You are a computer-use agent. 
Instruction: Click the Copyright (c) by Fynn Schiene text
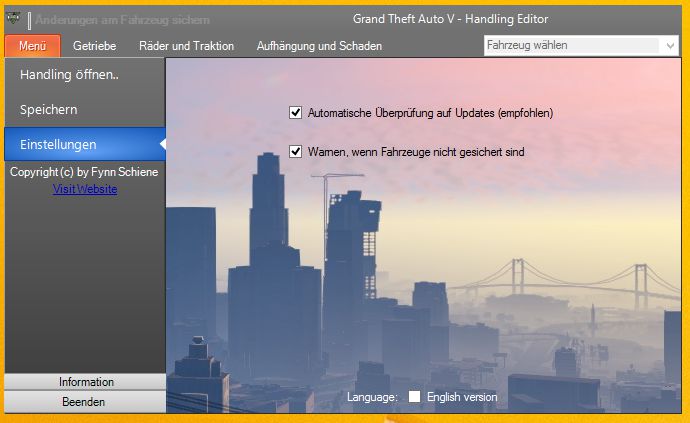click(x=84, y=172)
